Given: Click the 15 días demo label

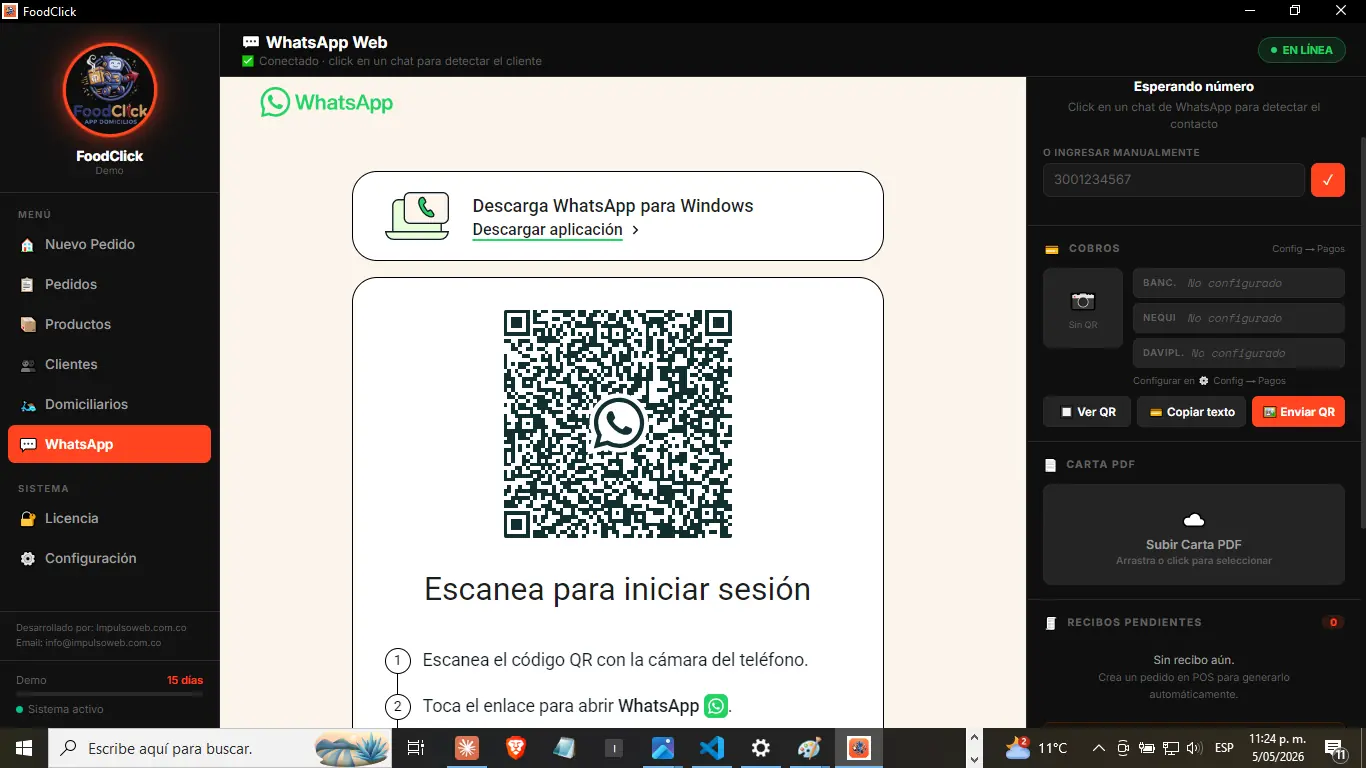Looking at the screenshot, I should coord(185,680).
